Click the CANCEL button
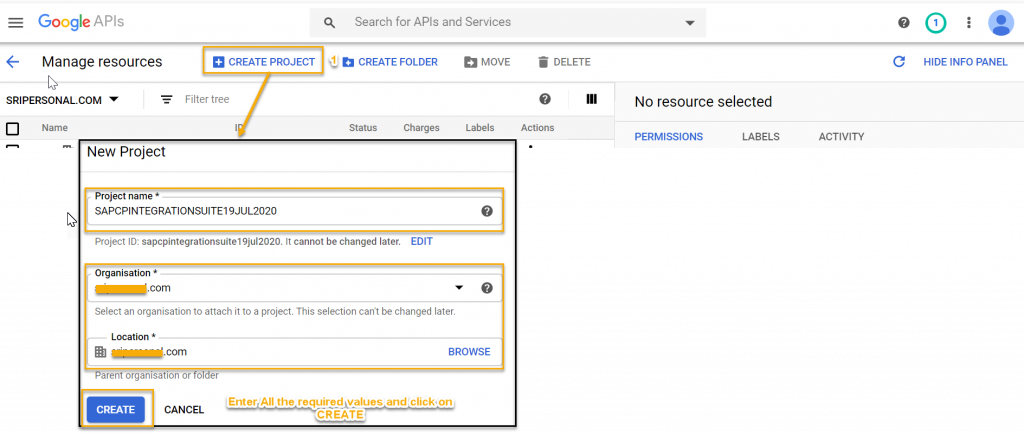Viewport: 1024px width, 435px height. click(x=184, y=410)
